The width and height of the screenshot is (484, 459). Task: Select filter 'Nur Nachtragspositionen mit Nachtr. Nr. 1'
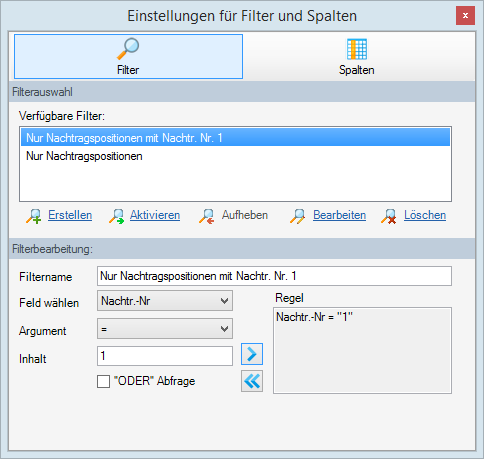pyautogui.click(x=235, y=138)
